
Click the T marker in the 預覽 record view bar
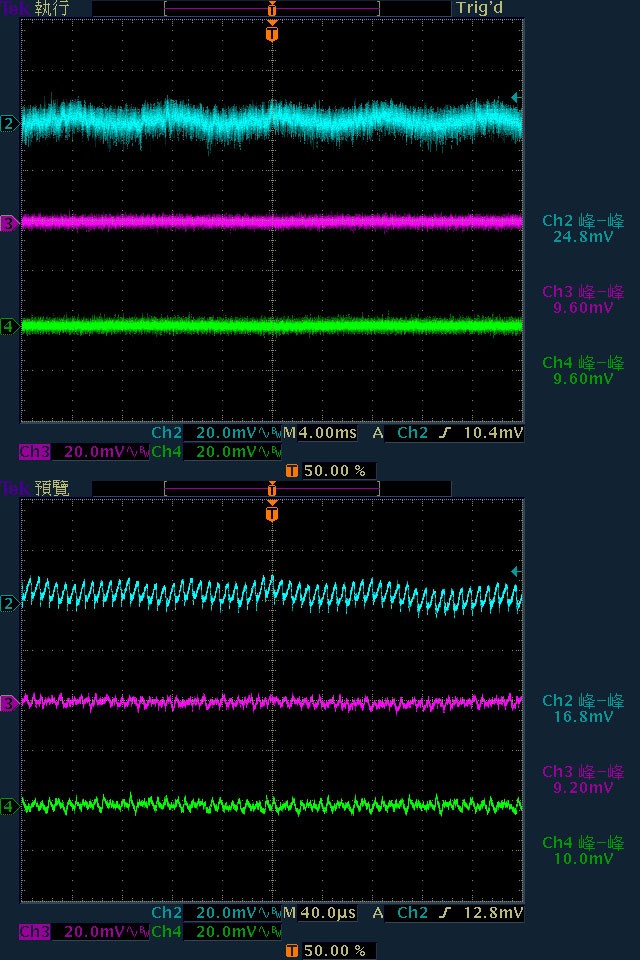click(272, 489)
